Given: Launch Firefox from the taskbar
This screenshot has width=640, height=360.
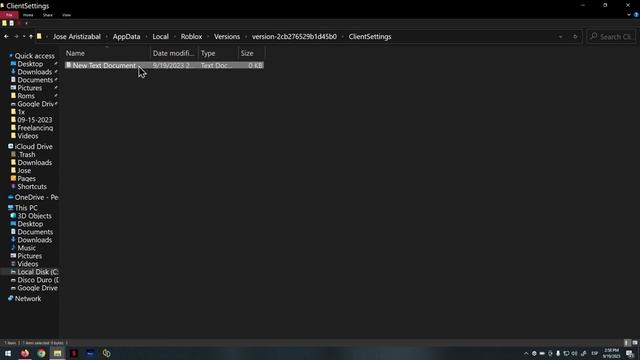Looking at the screenshot, I should pos(25,353).
